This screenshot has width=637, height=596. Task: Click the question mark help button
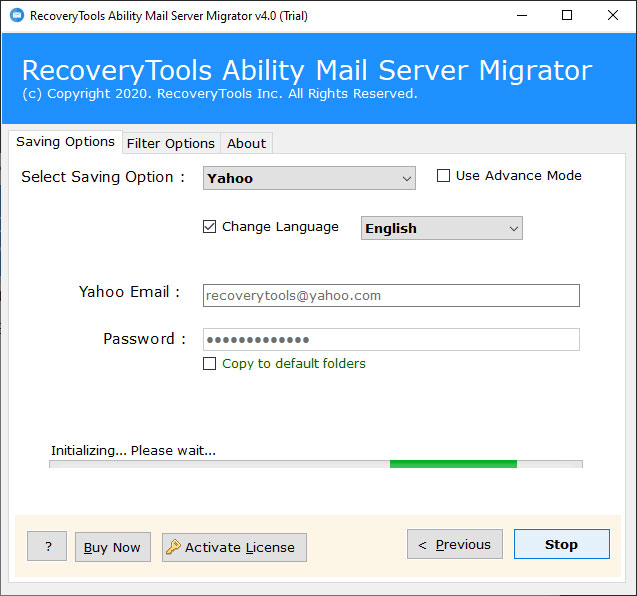pos(47,546)
